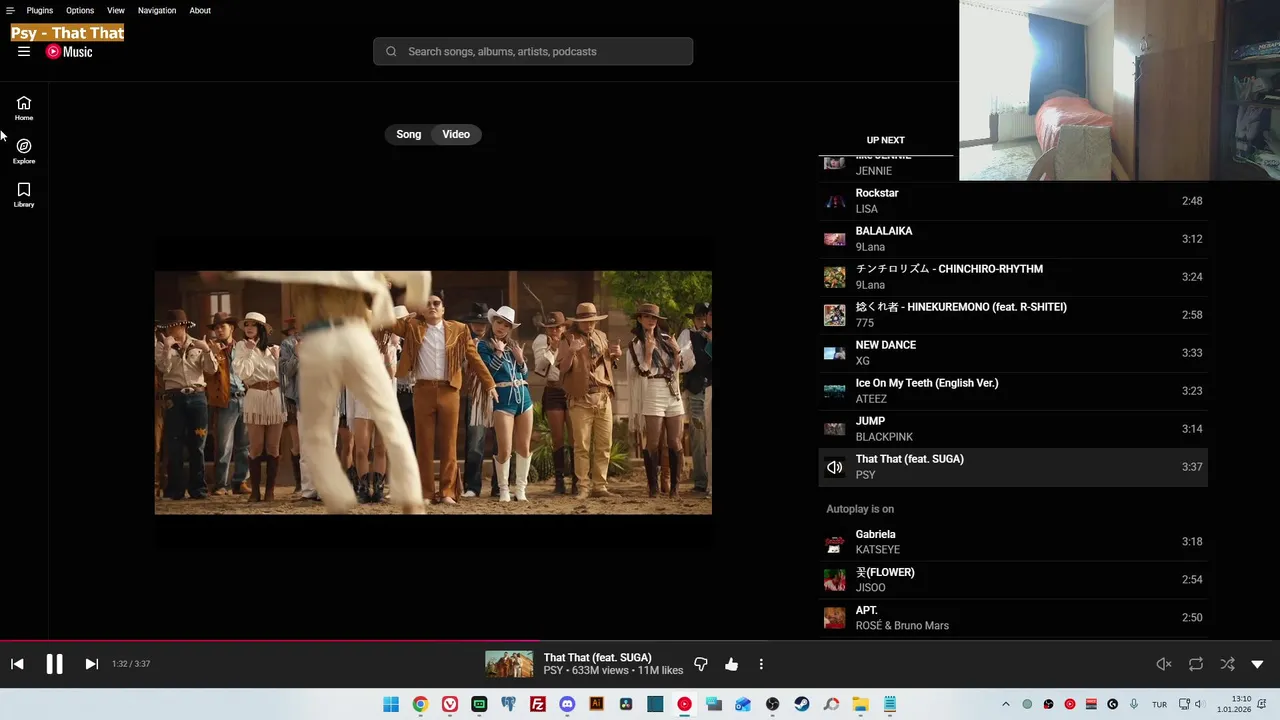Toggle repeat mode
The width and height of the screenshot is (1280, 720).
1195,664
